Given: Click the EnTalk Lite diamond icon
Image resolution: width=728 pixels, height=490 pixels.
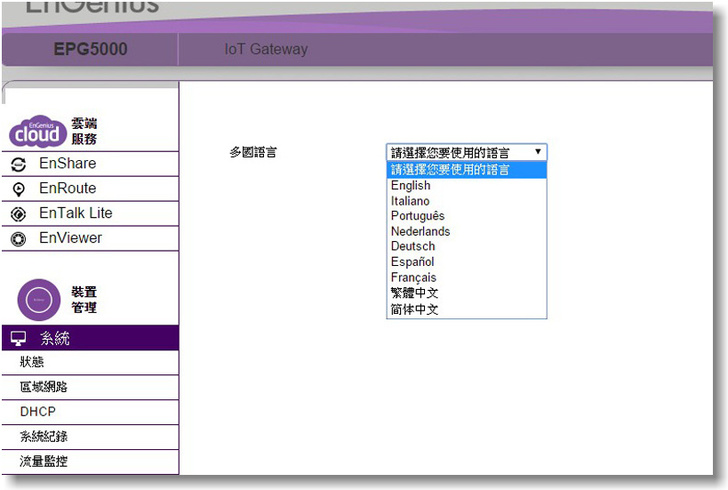Looking at the screenshot, I should tap(18, 214).
